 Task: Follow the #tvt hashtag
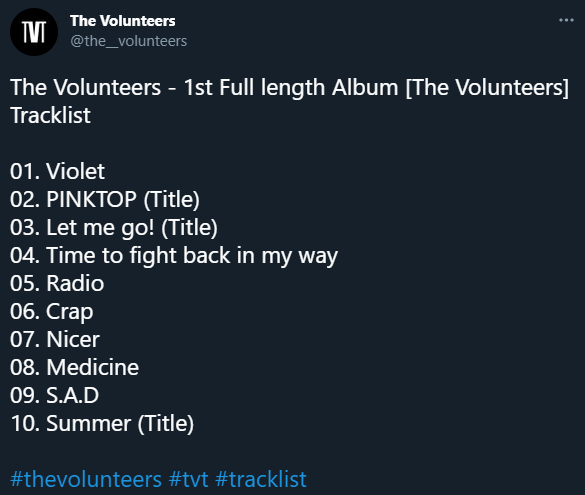coord(188,479)
